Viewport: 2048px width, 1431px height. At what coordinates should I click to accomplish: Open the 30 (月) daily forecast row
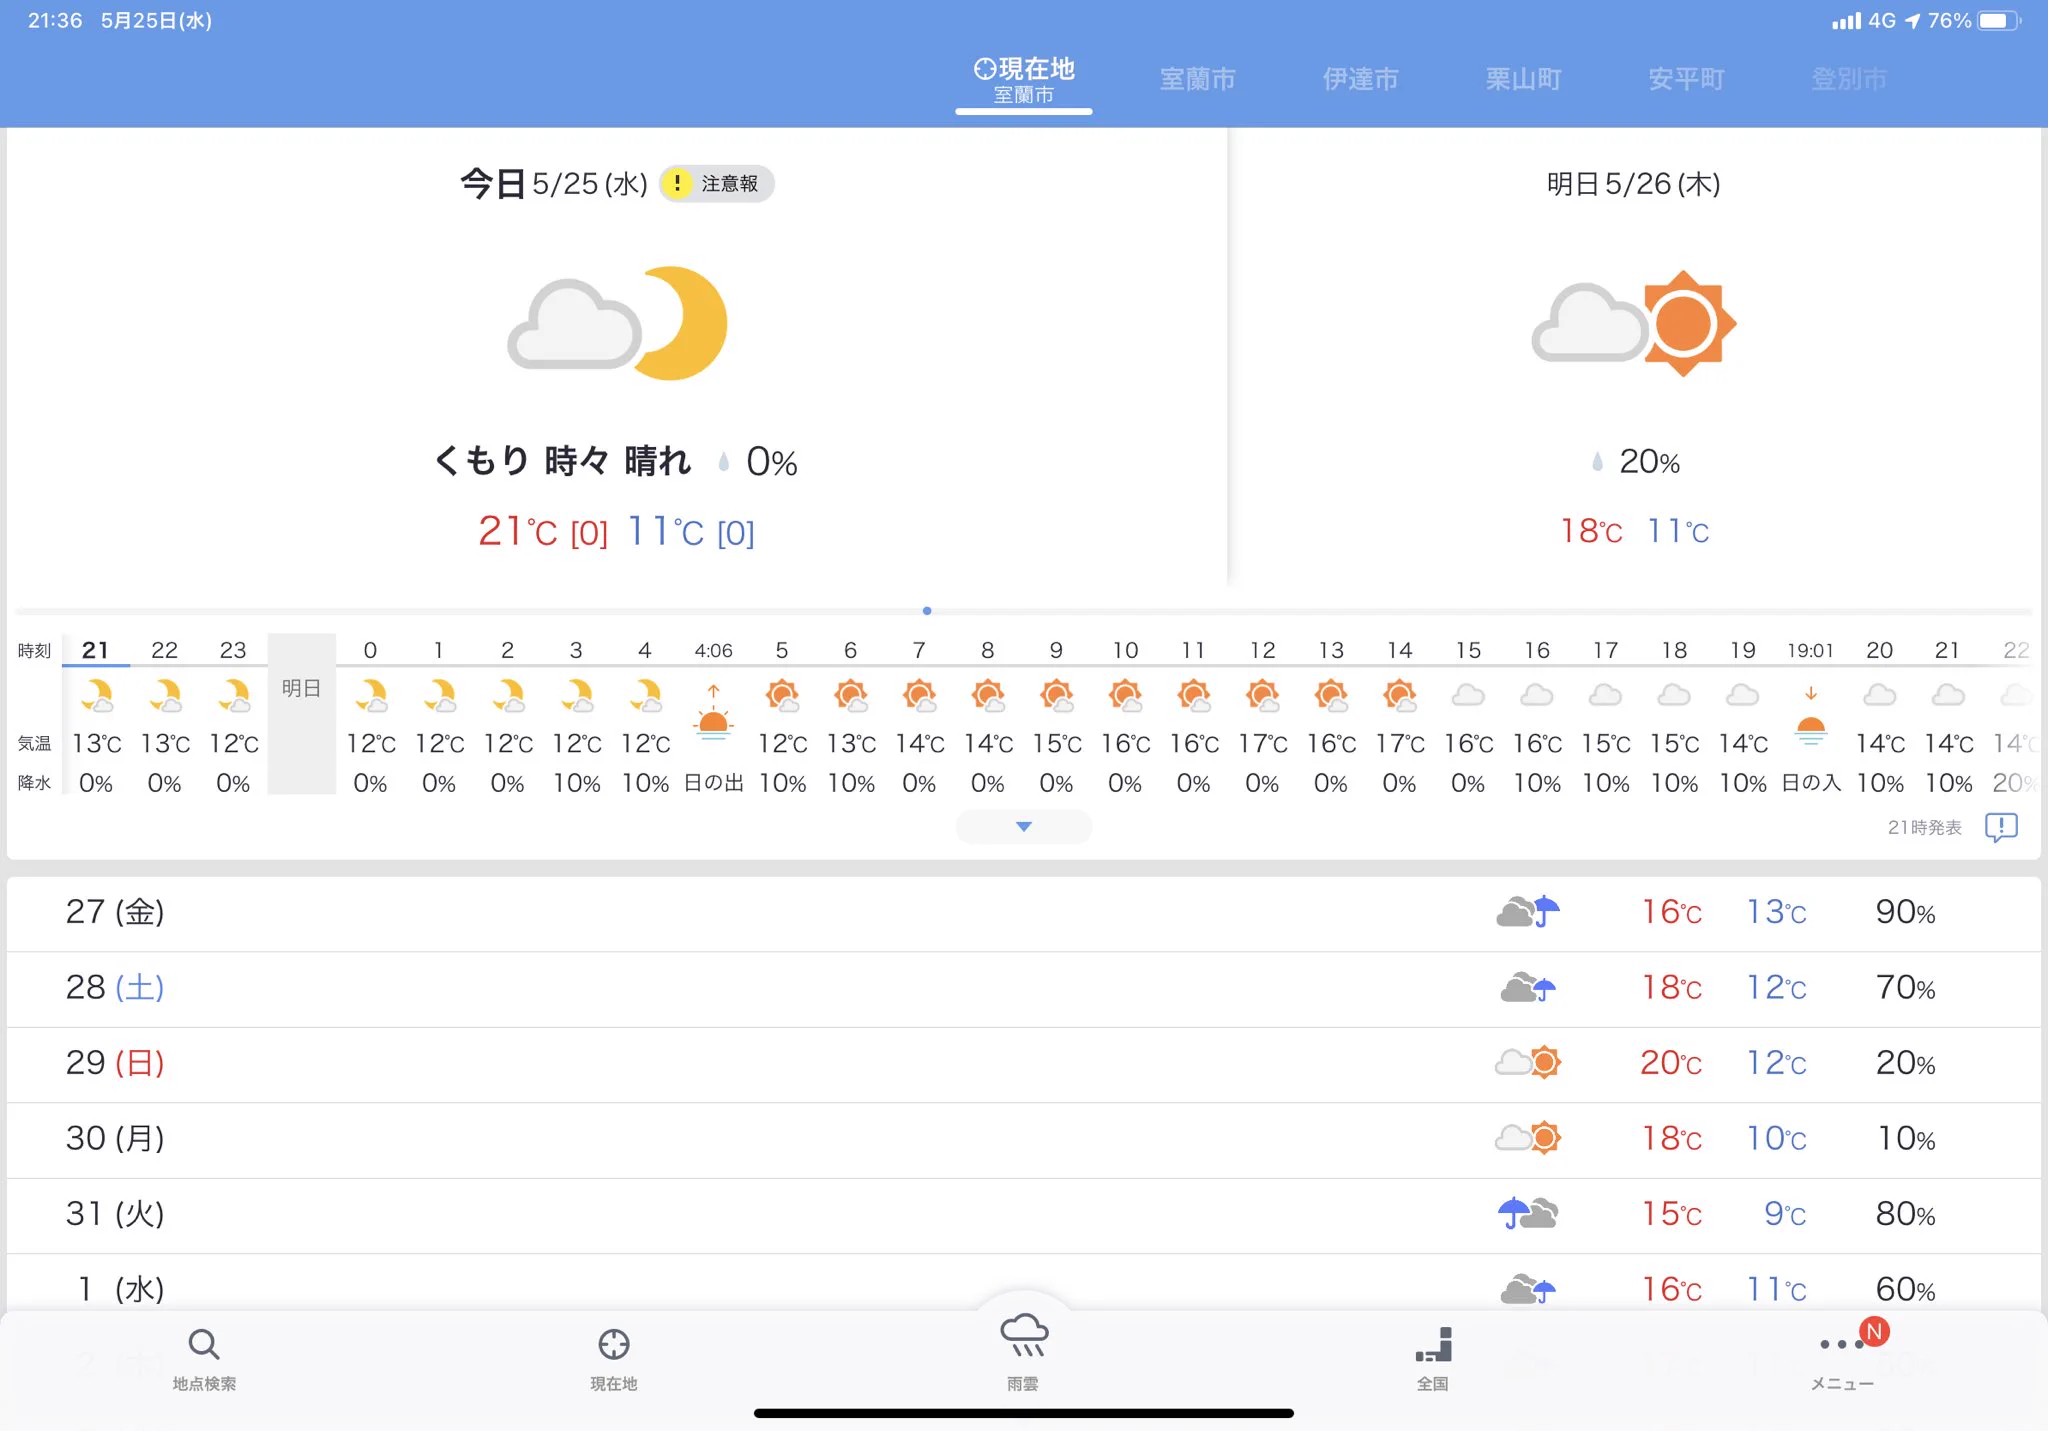click(x=1023, y=1140)
